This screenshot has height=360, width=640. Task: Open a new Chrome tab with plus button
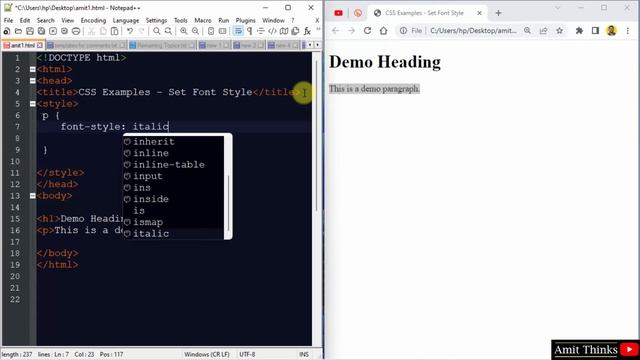pos(498,13)
